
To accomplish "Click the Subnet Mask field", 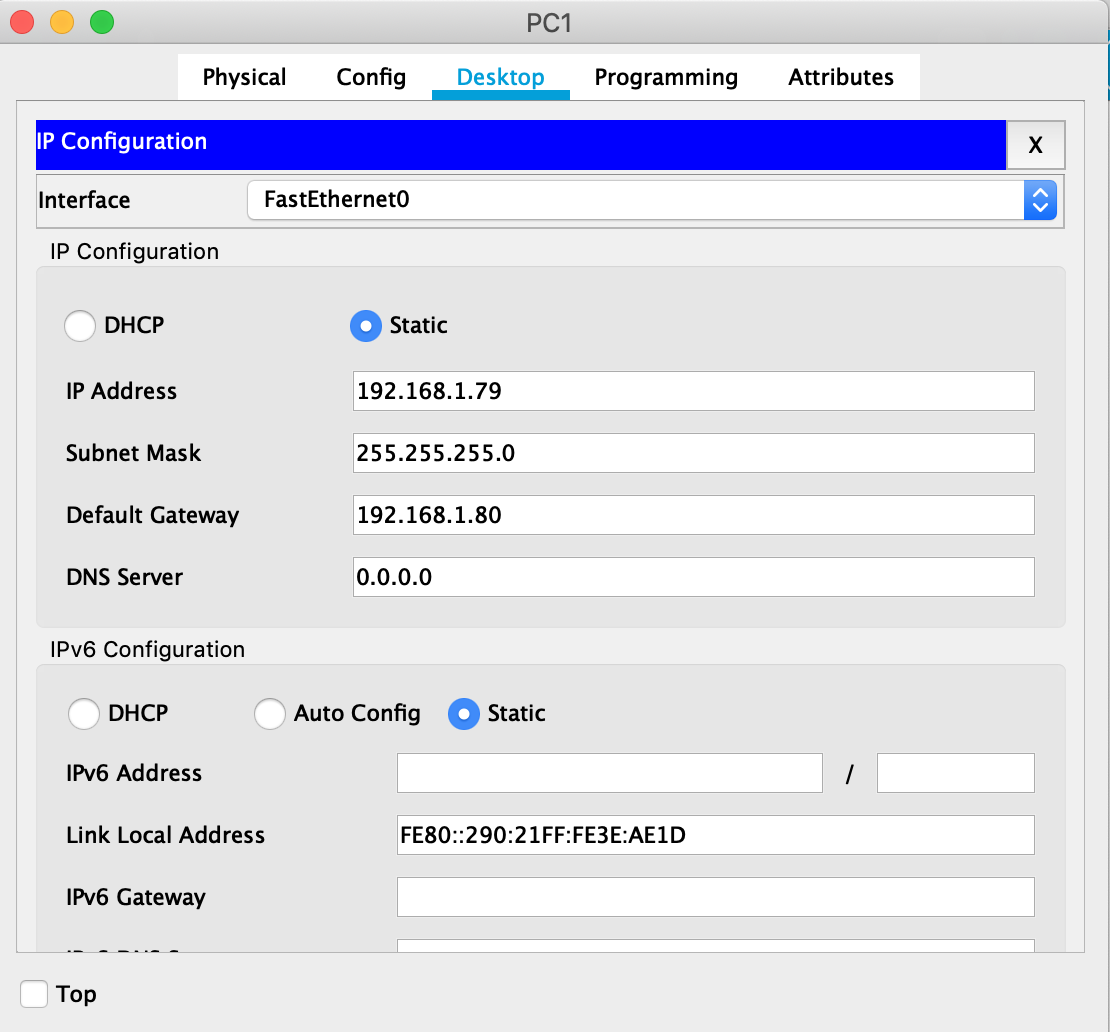I will [x=693, y=453].
